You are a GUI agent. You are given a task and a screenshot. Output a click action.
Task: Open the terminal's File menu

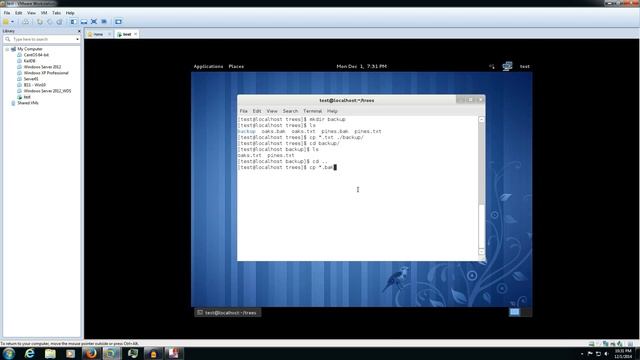tap(243, 111)
